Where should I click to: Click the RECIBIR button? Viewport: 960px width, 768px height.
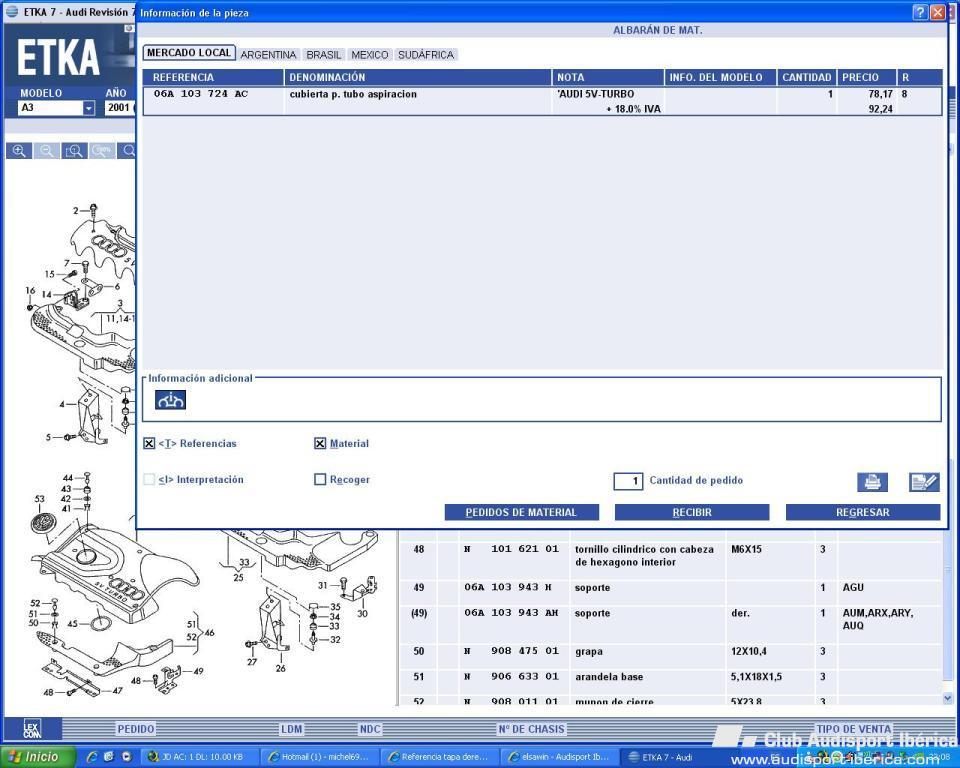692,513
